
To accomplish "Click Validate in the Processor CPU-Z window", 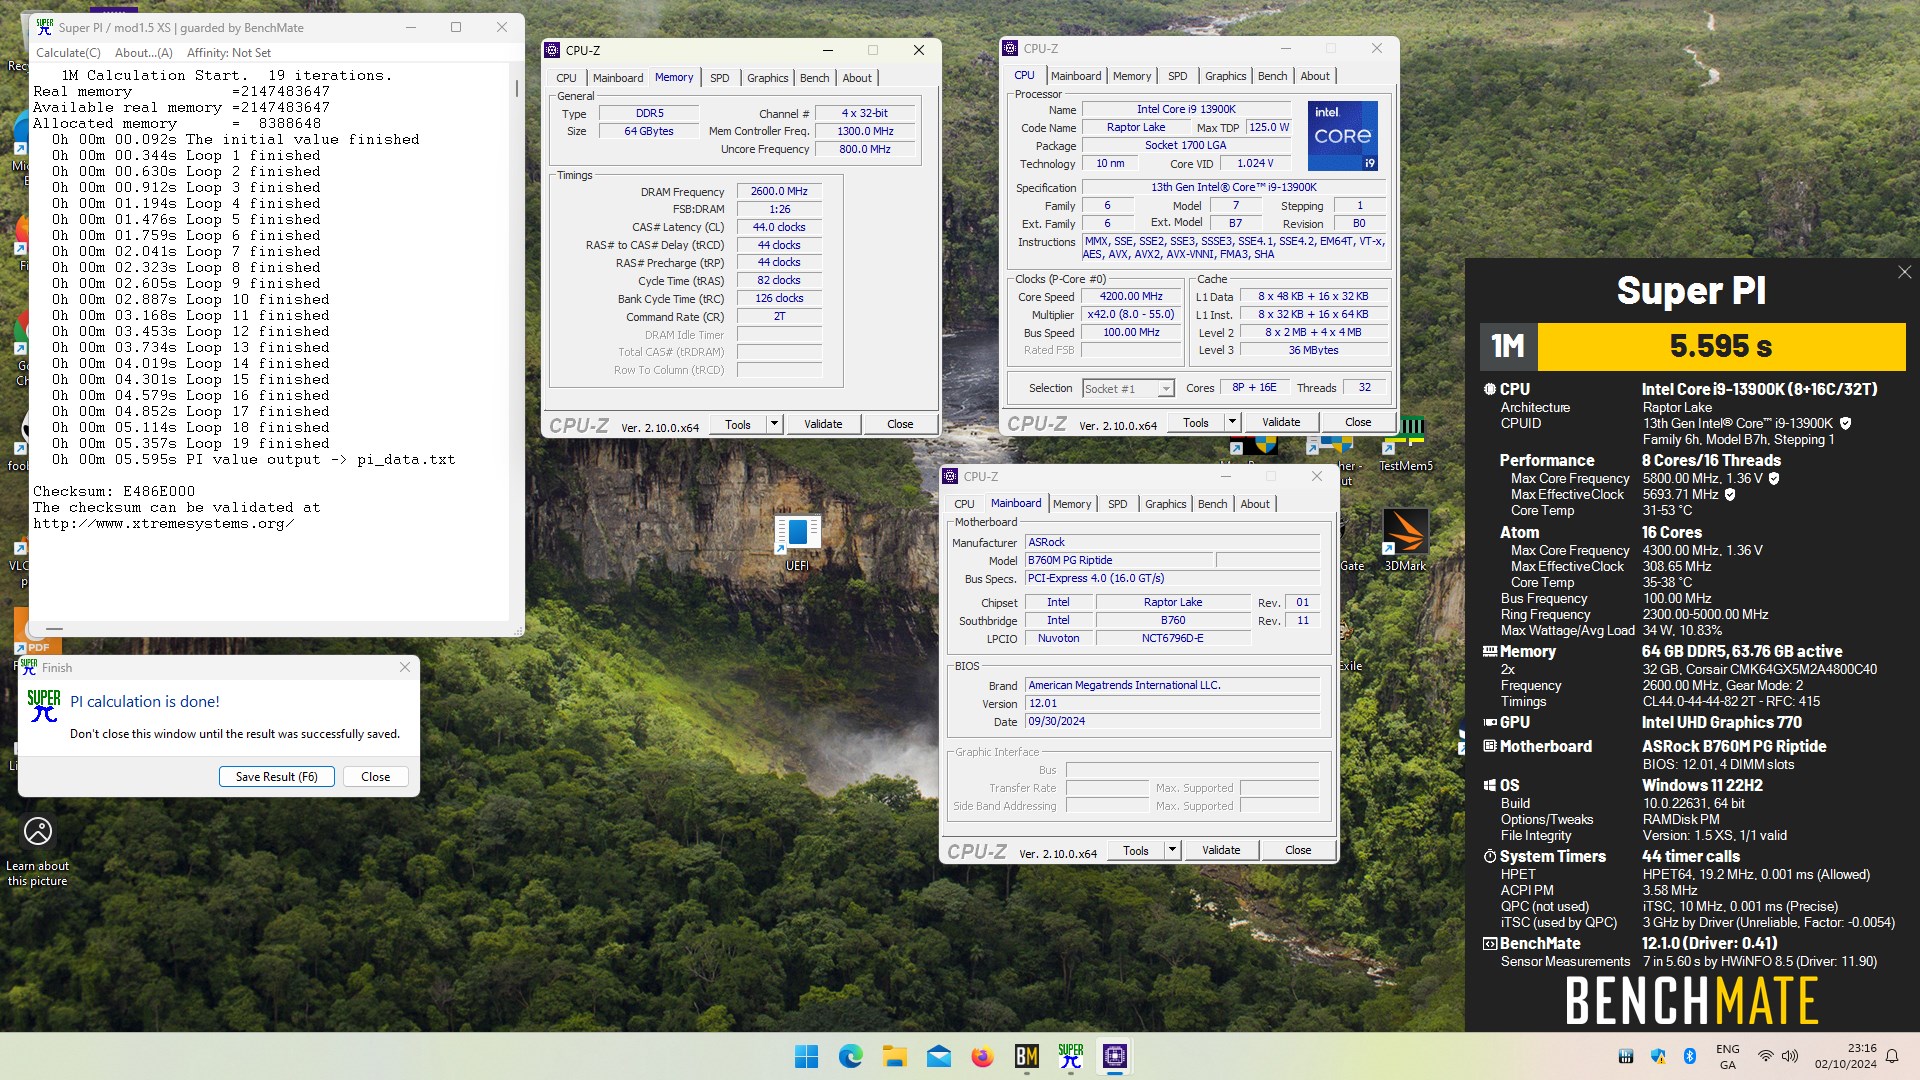I will click(1281, 422).
